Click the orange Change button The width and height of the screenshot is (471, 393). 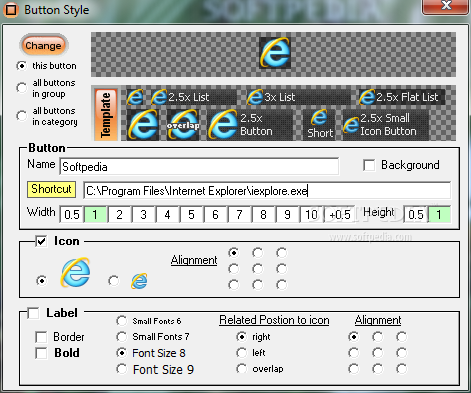43,45
